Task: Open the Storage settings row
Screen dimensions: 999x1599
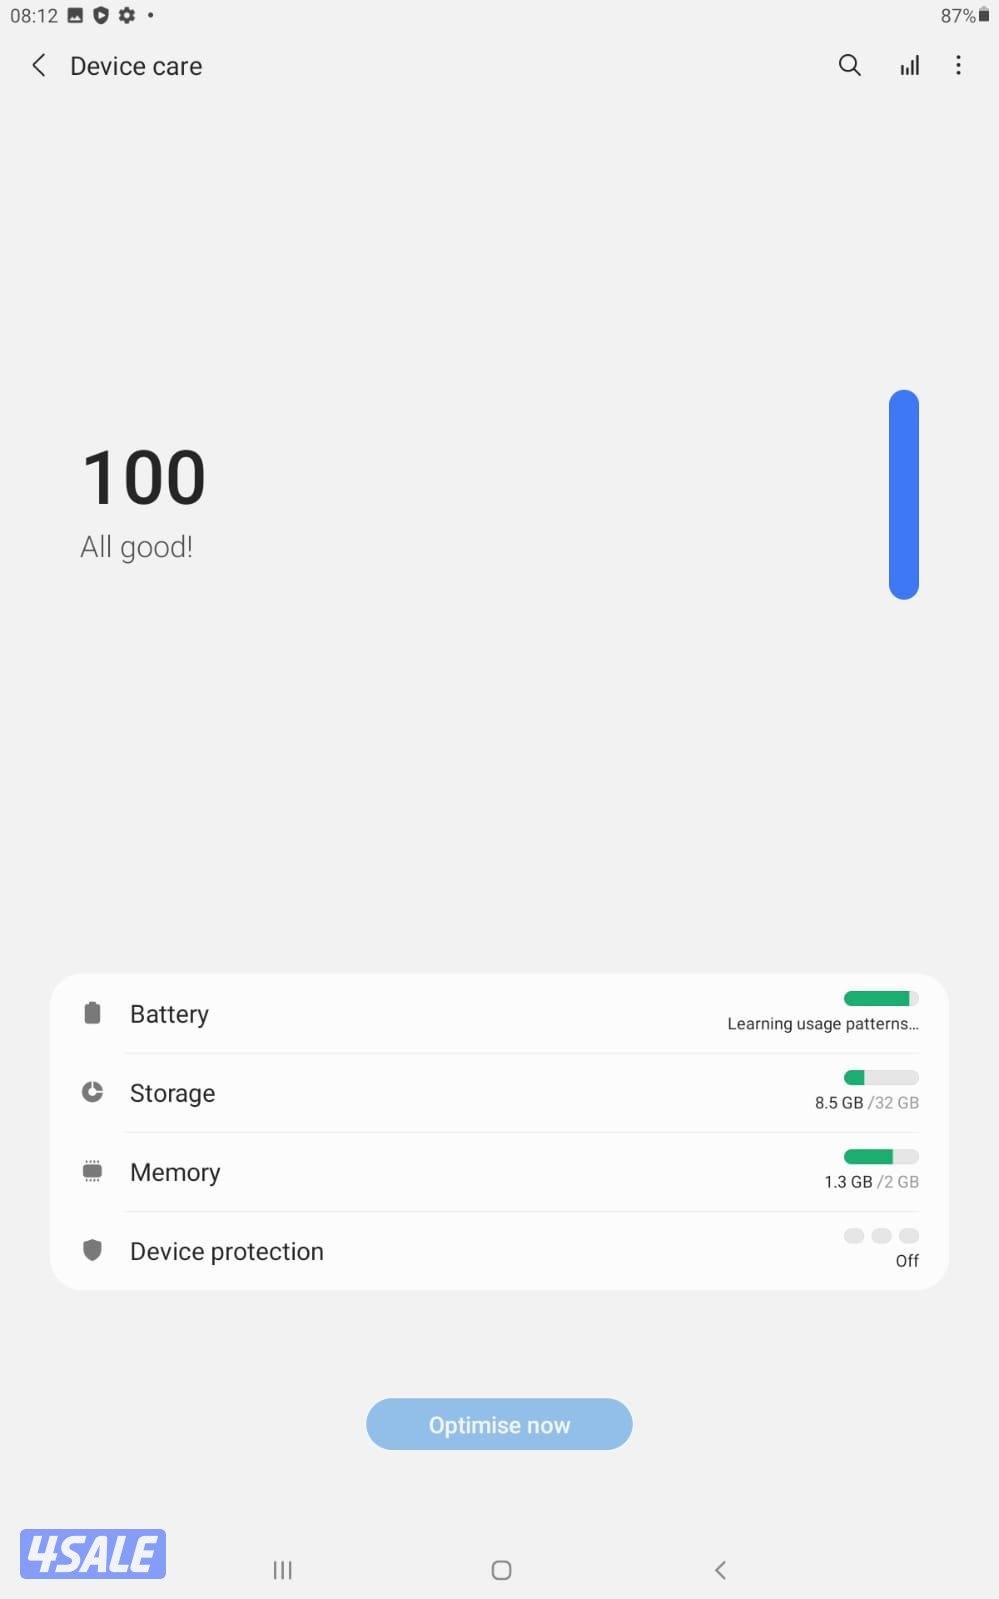Action: tap(450, 1093)
